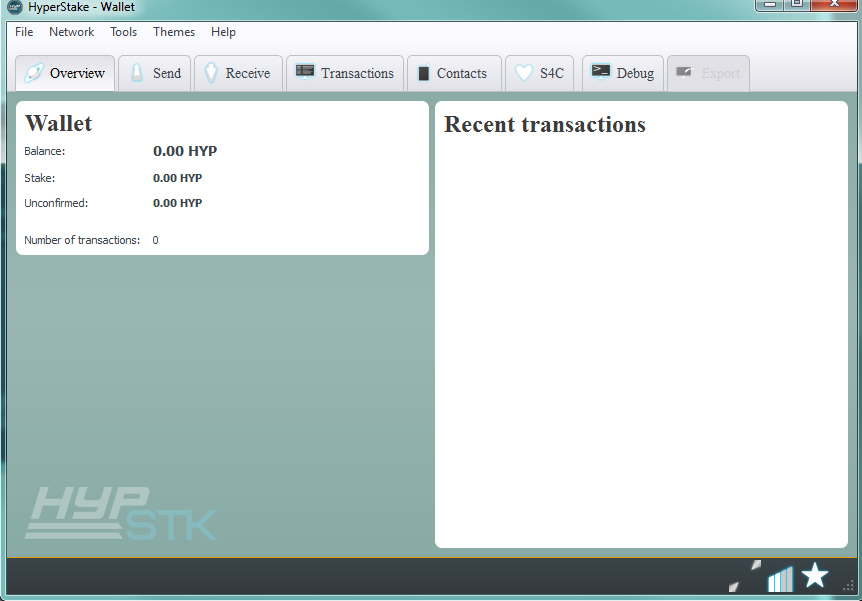Viewport: 862px width, 601px height.
Task: Click the greyed-out Export tab
Action: [x=708, y=73]
